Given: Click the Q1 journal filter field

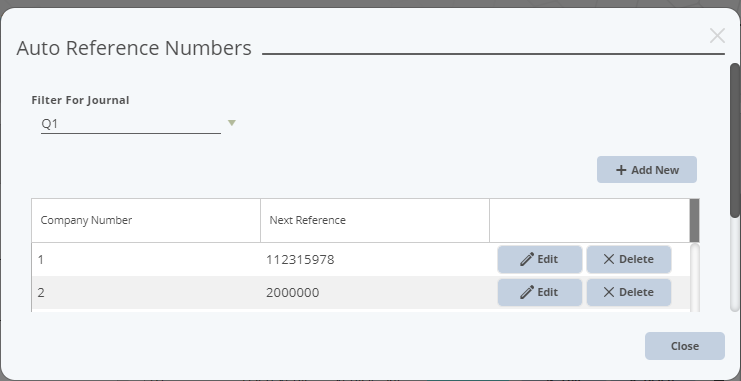Looking at the screenshot, I should tap(131, 124).
